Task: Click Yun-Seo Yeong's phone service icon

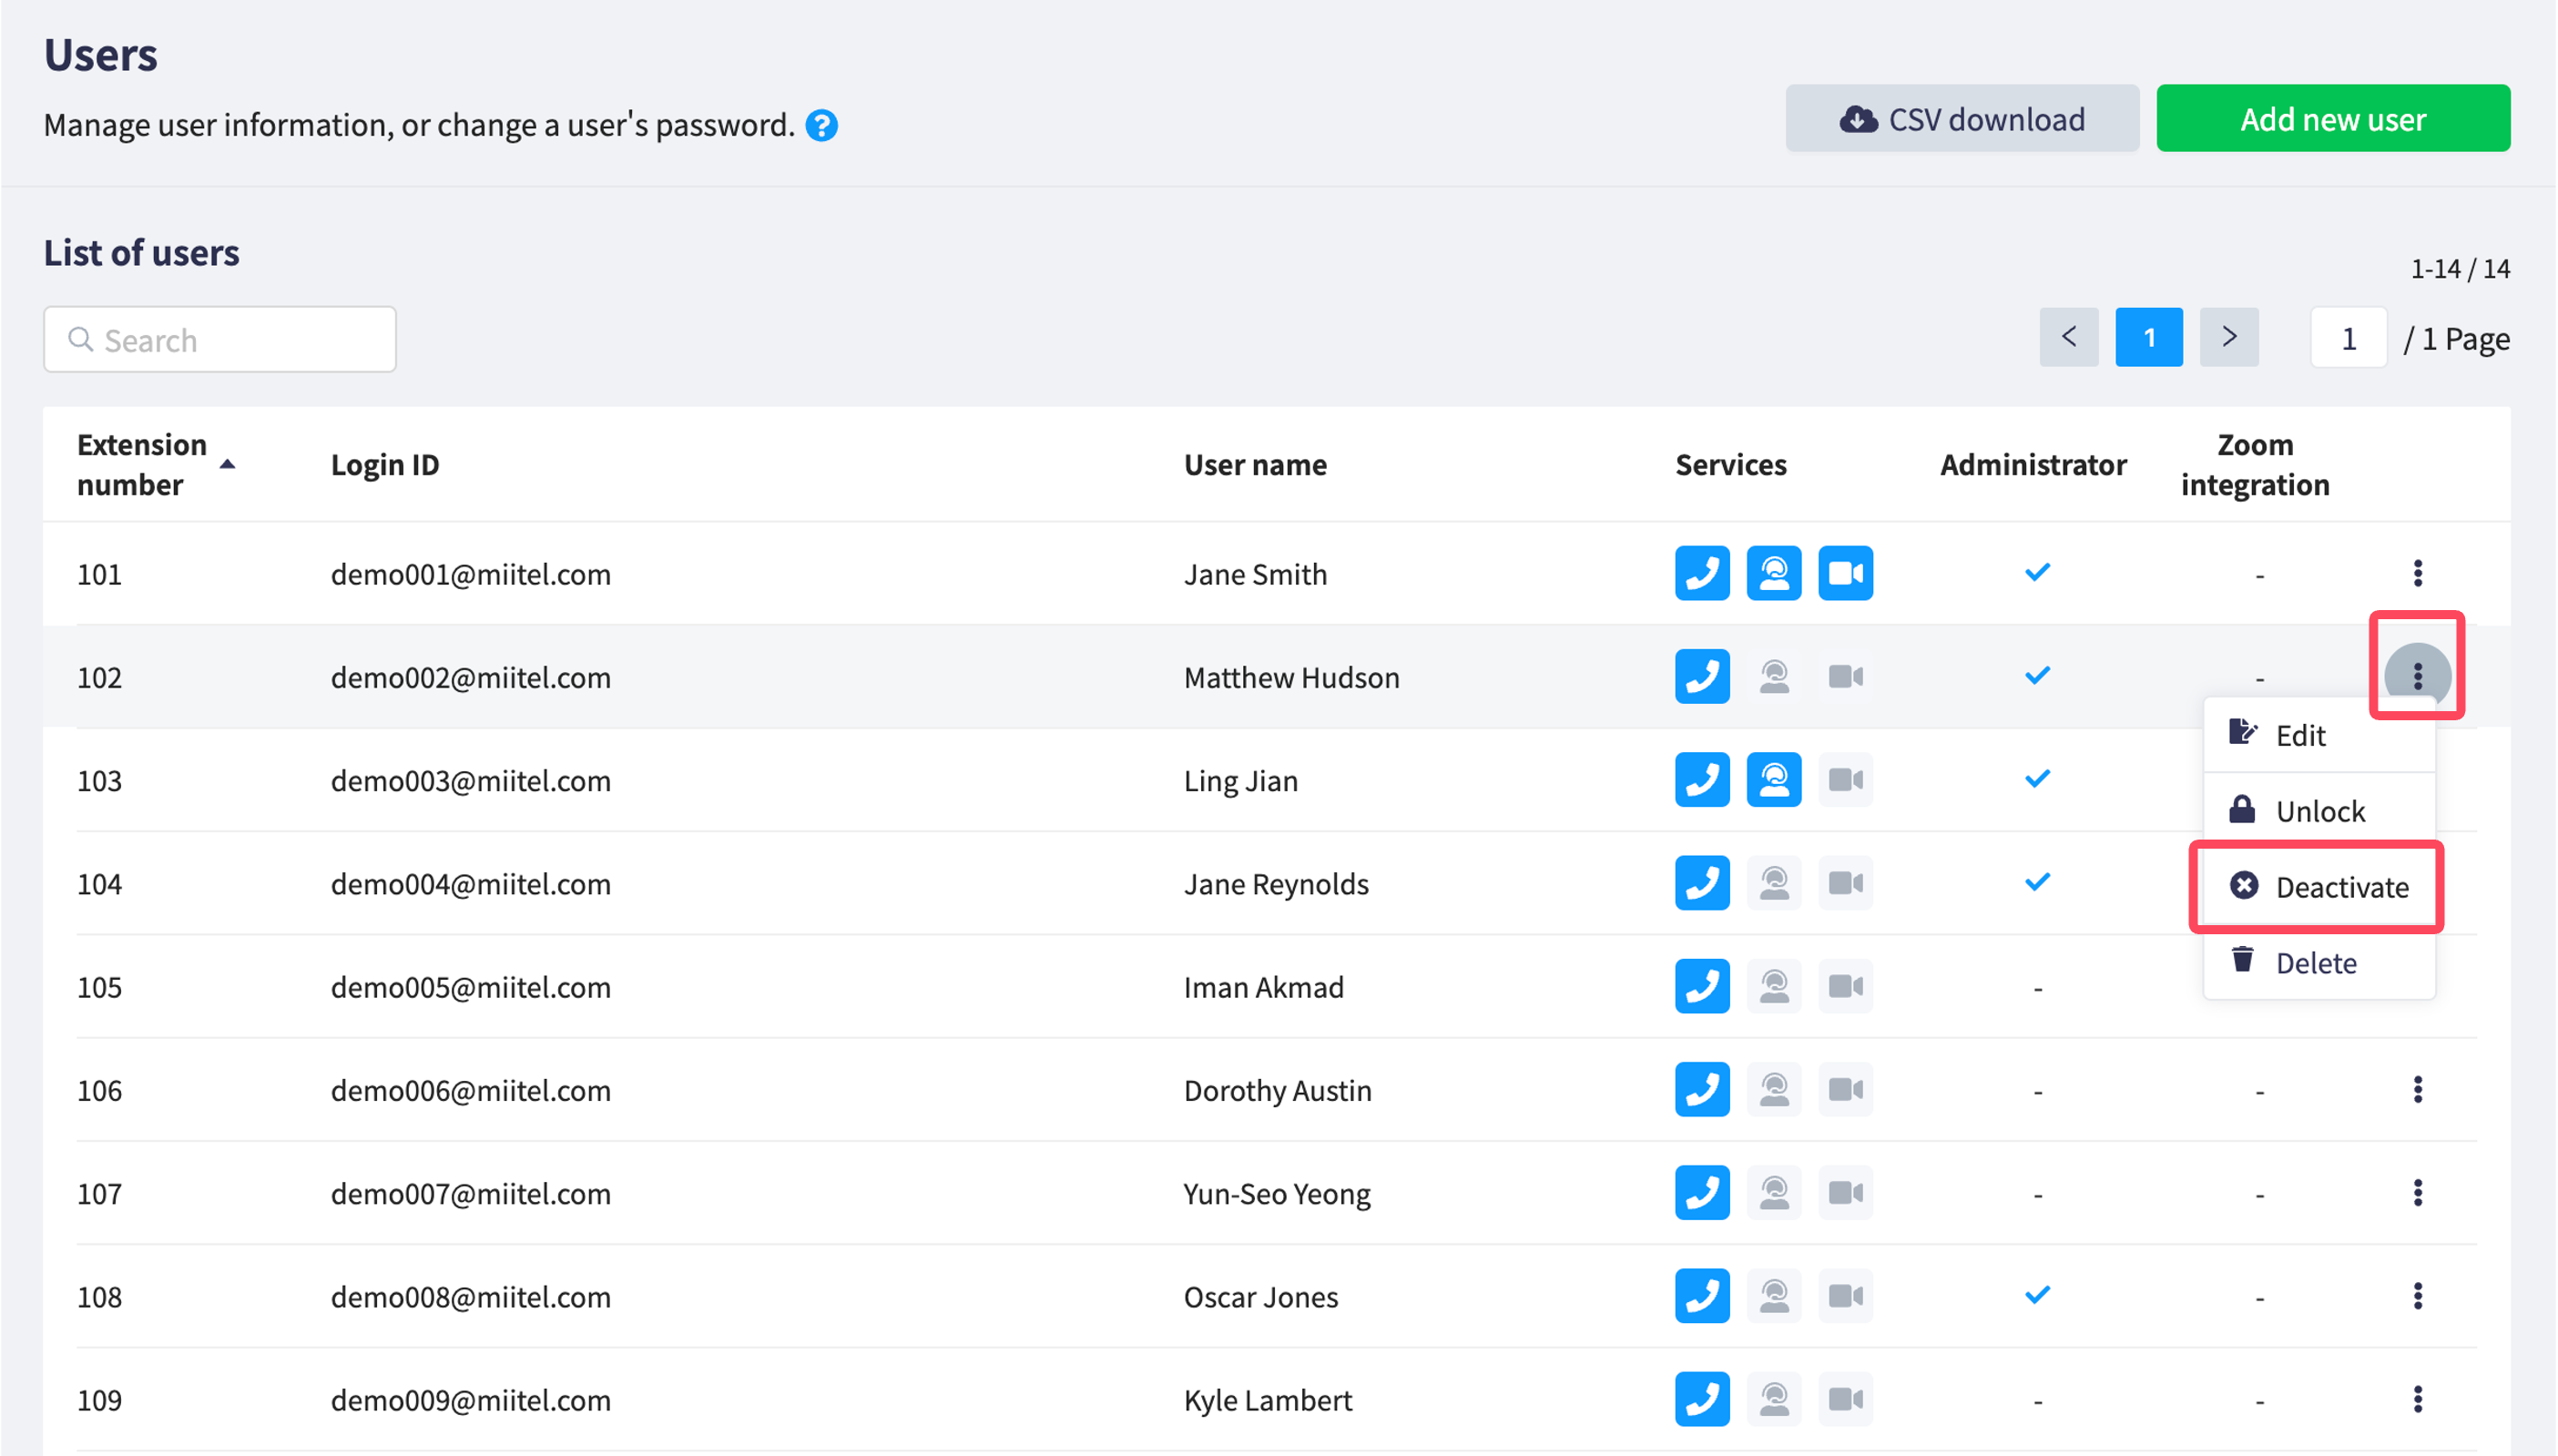Action: [x=1702, y=1193]
